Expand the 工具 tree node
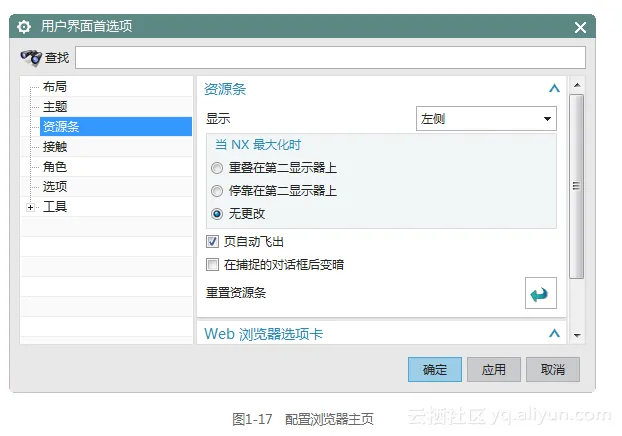The width and height of the screenshot is (622, 436). [x=31, y=207]
